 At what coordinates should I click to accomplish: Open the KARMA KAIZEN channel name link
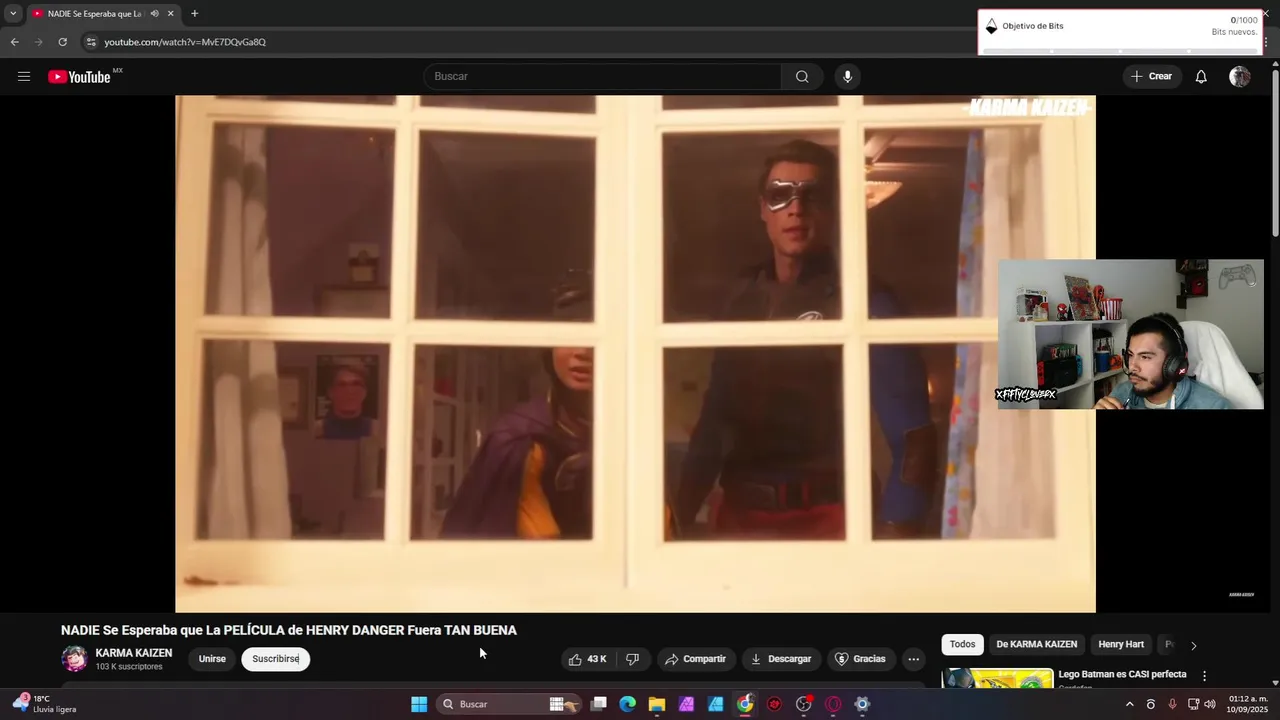pos(134,653)
